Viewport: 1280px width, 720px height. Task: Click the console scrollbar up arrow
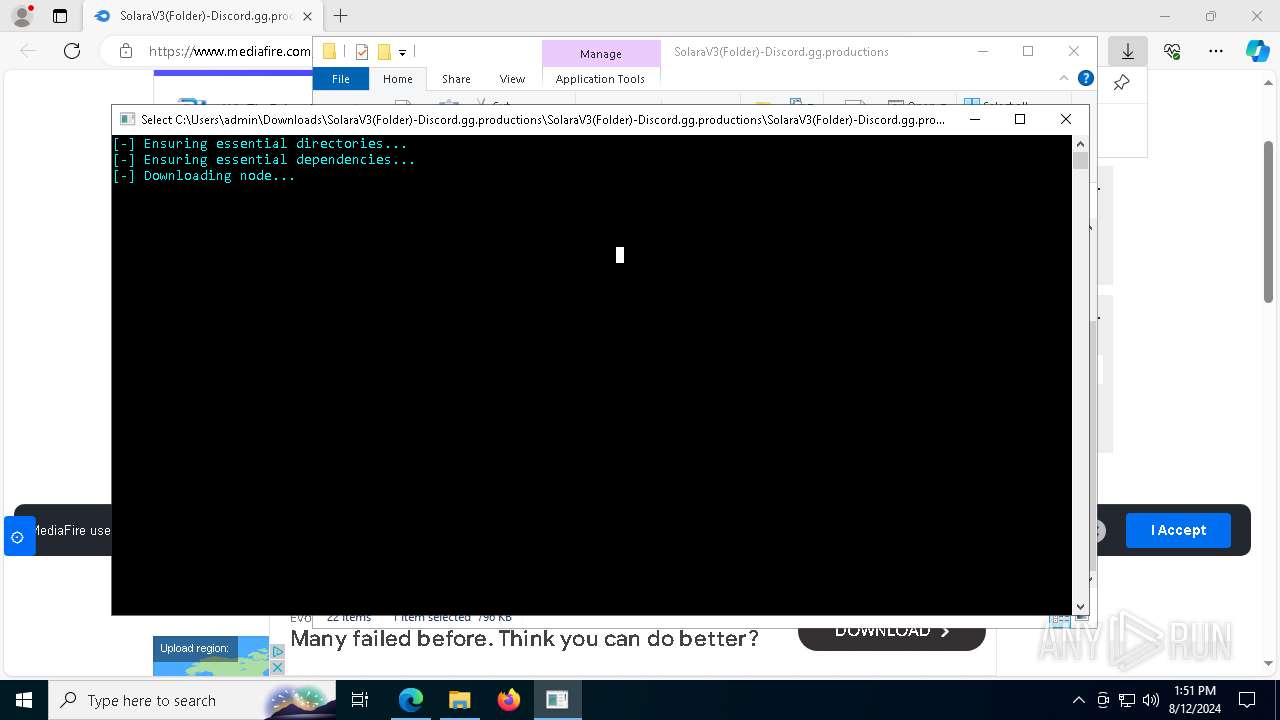click(x=1080, y=144)
